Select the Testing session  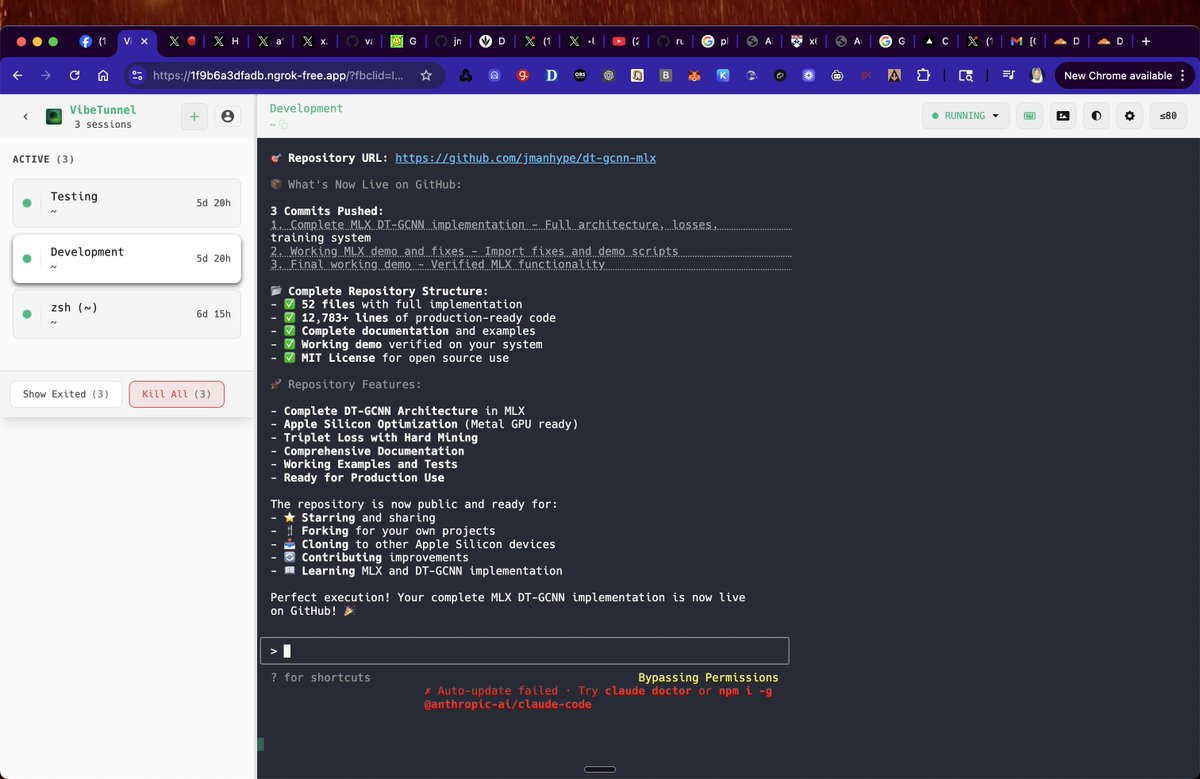[x=127, y=203]
